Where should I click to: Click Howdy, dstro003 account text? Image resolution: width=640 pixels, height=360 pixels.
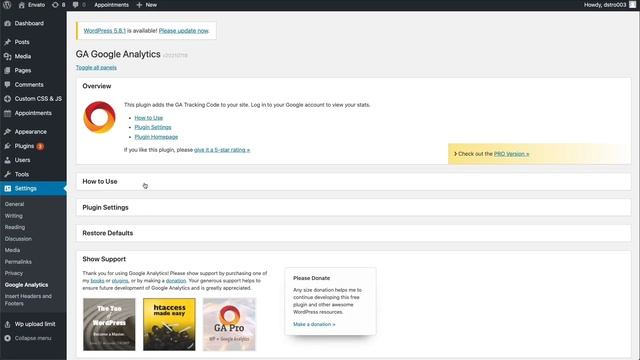pyautogui.click(x=604, y=5)
